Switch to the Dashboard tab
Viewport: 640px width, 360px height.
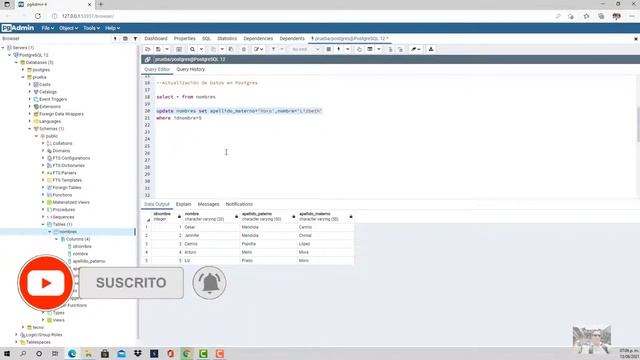(x=156, y=38)
